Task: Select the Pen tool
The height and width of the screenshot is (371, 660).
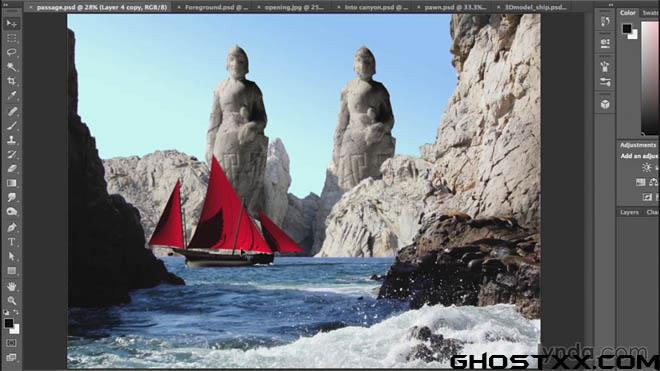Action: (12, 227)
